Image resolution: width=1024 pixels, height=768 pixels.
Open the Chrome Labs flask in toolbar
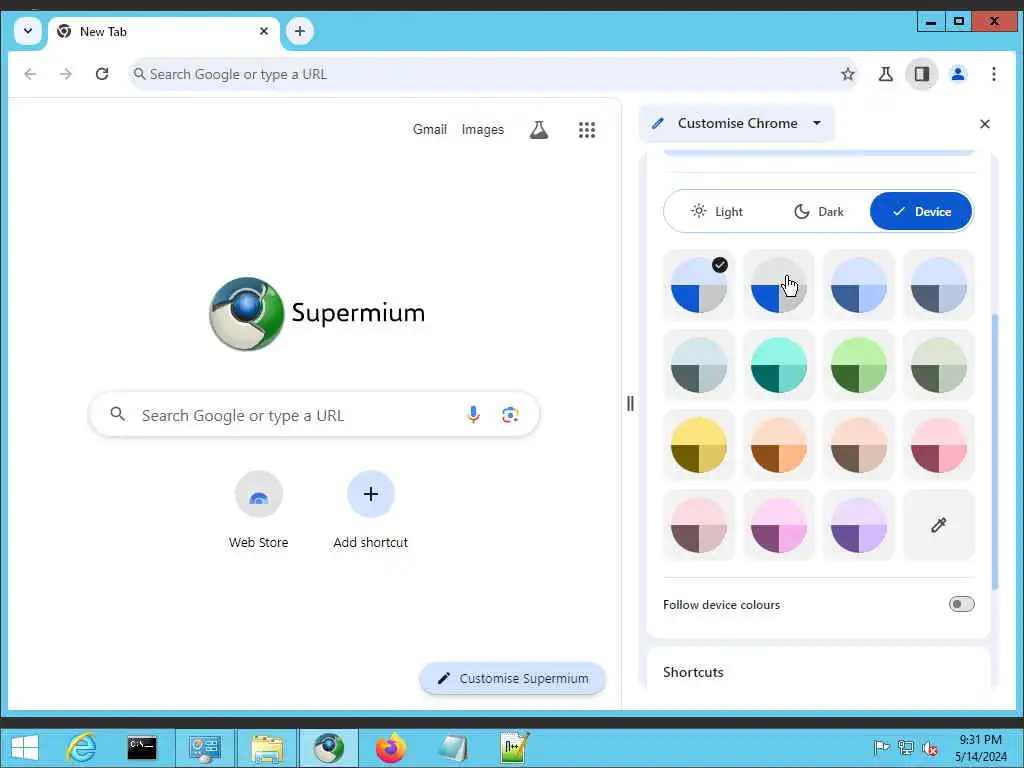(886, 74)
